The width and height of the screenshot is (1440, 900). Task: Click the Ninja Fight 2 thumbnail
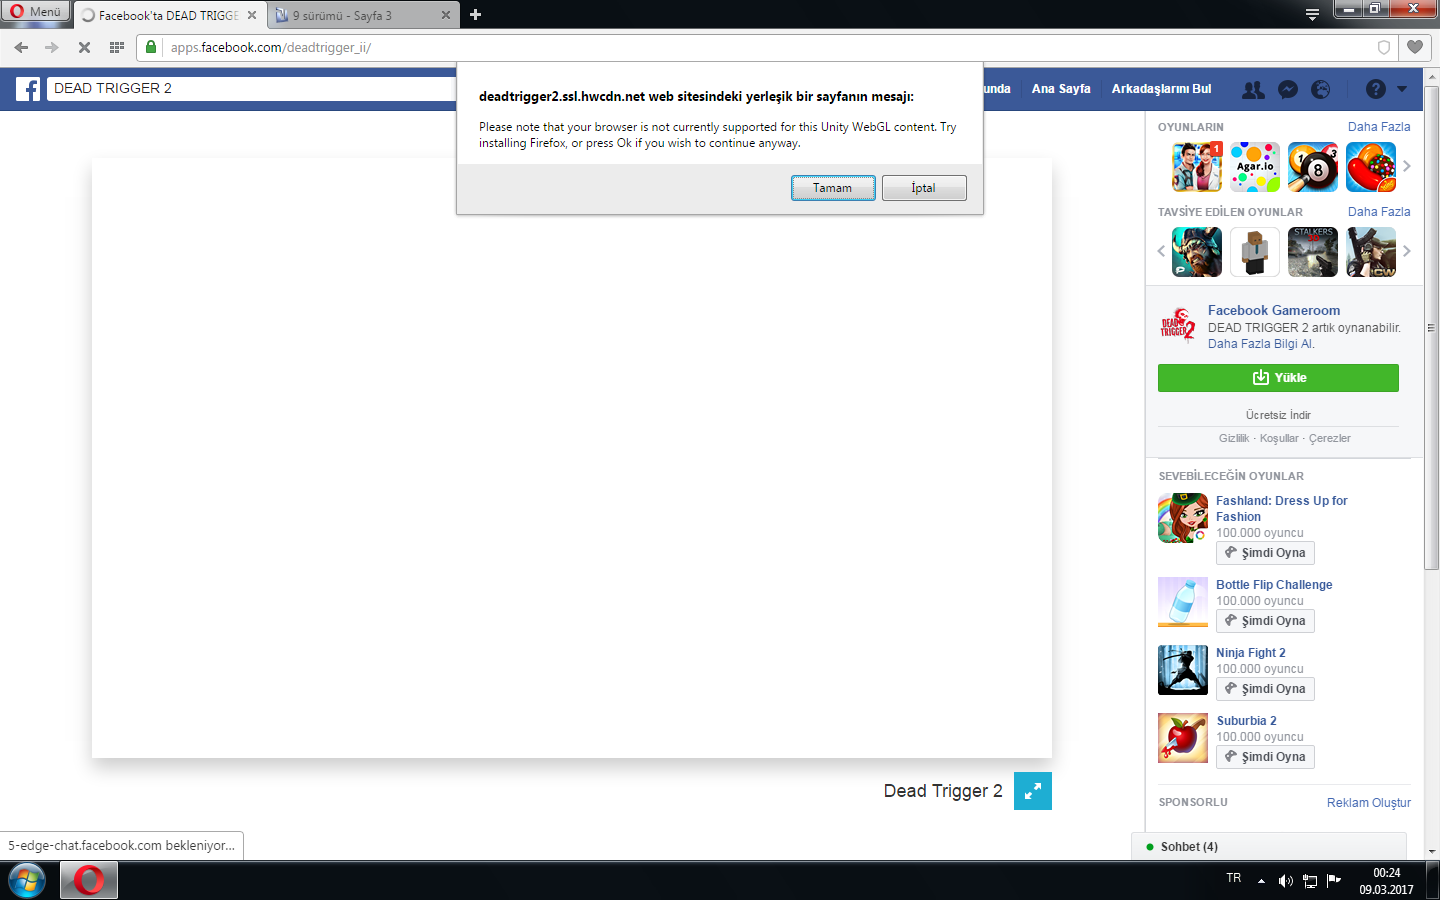coord(1183,670)
